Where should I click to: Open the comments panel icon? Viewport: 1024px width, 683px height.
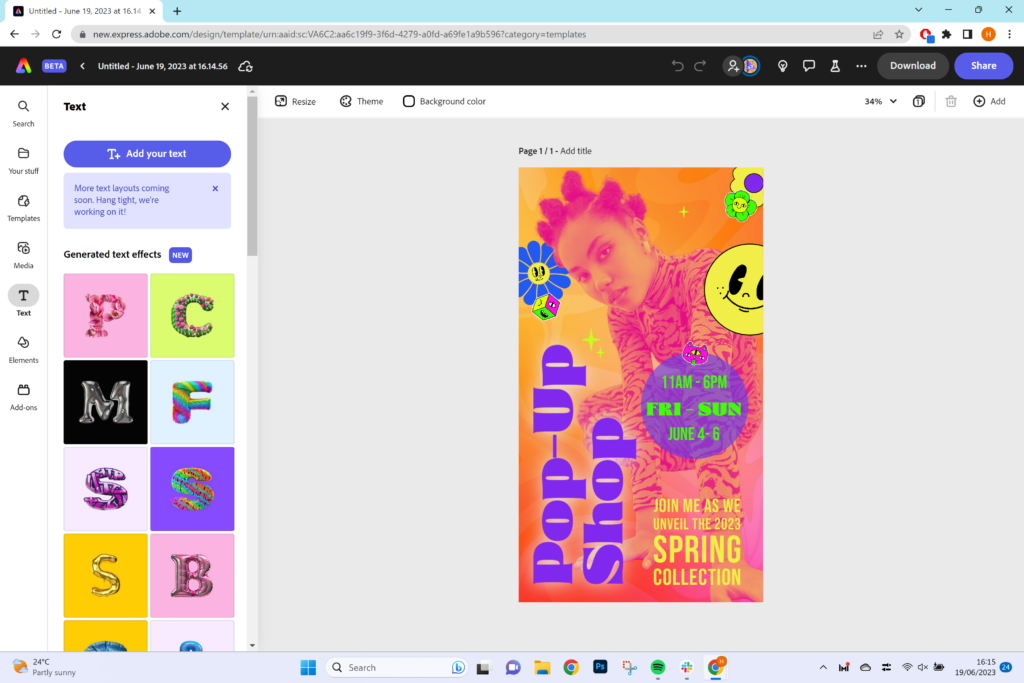click(x=808, y=66)
